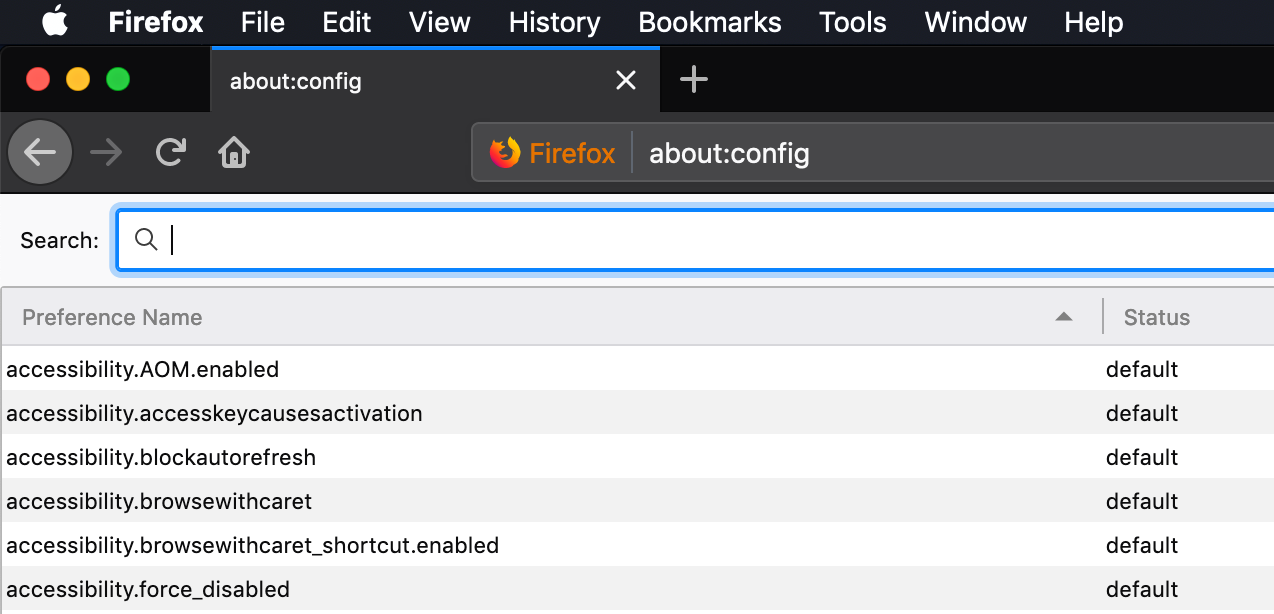Go to the home page icon
1274x614 pixels.
(234, 153)
